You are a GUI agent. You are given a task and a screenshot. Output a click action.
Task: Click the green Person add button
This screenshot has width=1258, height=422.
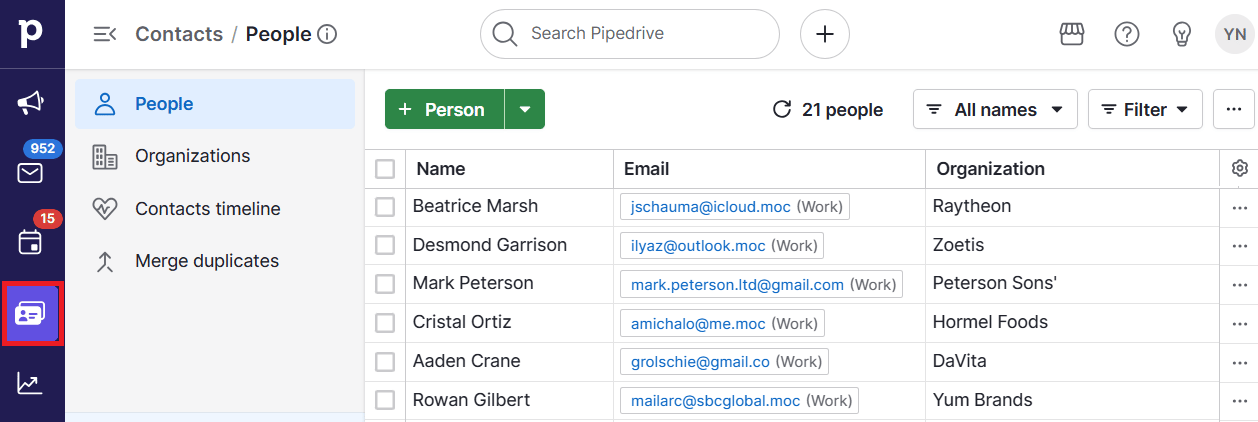(444, 109)
